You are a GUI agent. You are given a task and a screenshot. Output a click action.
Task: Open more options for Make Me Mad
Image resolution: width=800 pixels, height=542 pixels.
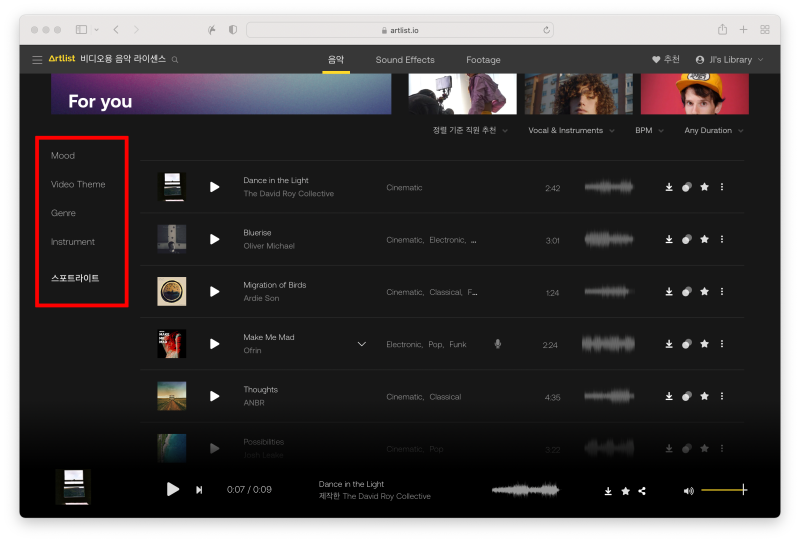(x=722, y=344)
